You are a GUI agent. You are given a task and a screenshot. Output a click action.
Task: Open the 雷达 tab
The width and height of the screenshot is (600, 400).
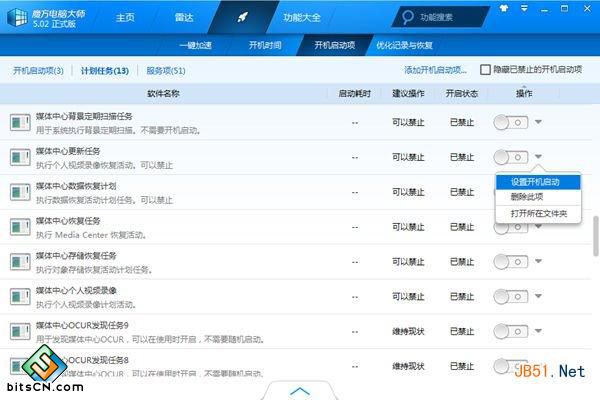coord(184,18)
